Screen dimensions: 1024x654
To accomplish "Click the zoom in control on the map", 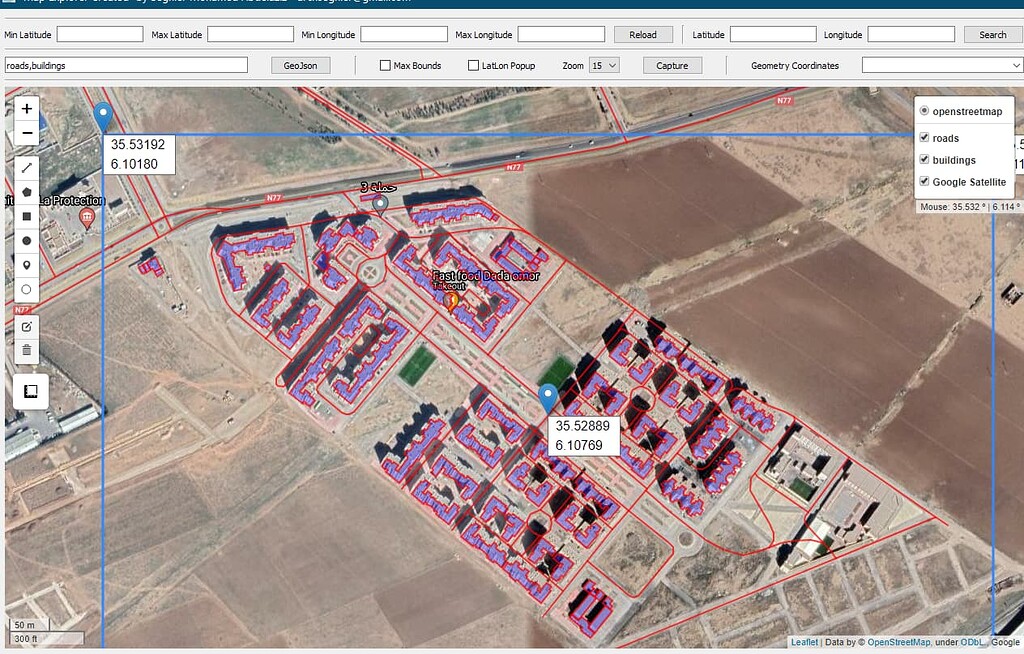I will (26, 107).
